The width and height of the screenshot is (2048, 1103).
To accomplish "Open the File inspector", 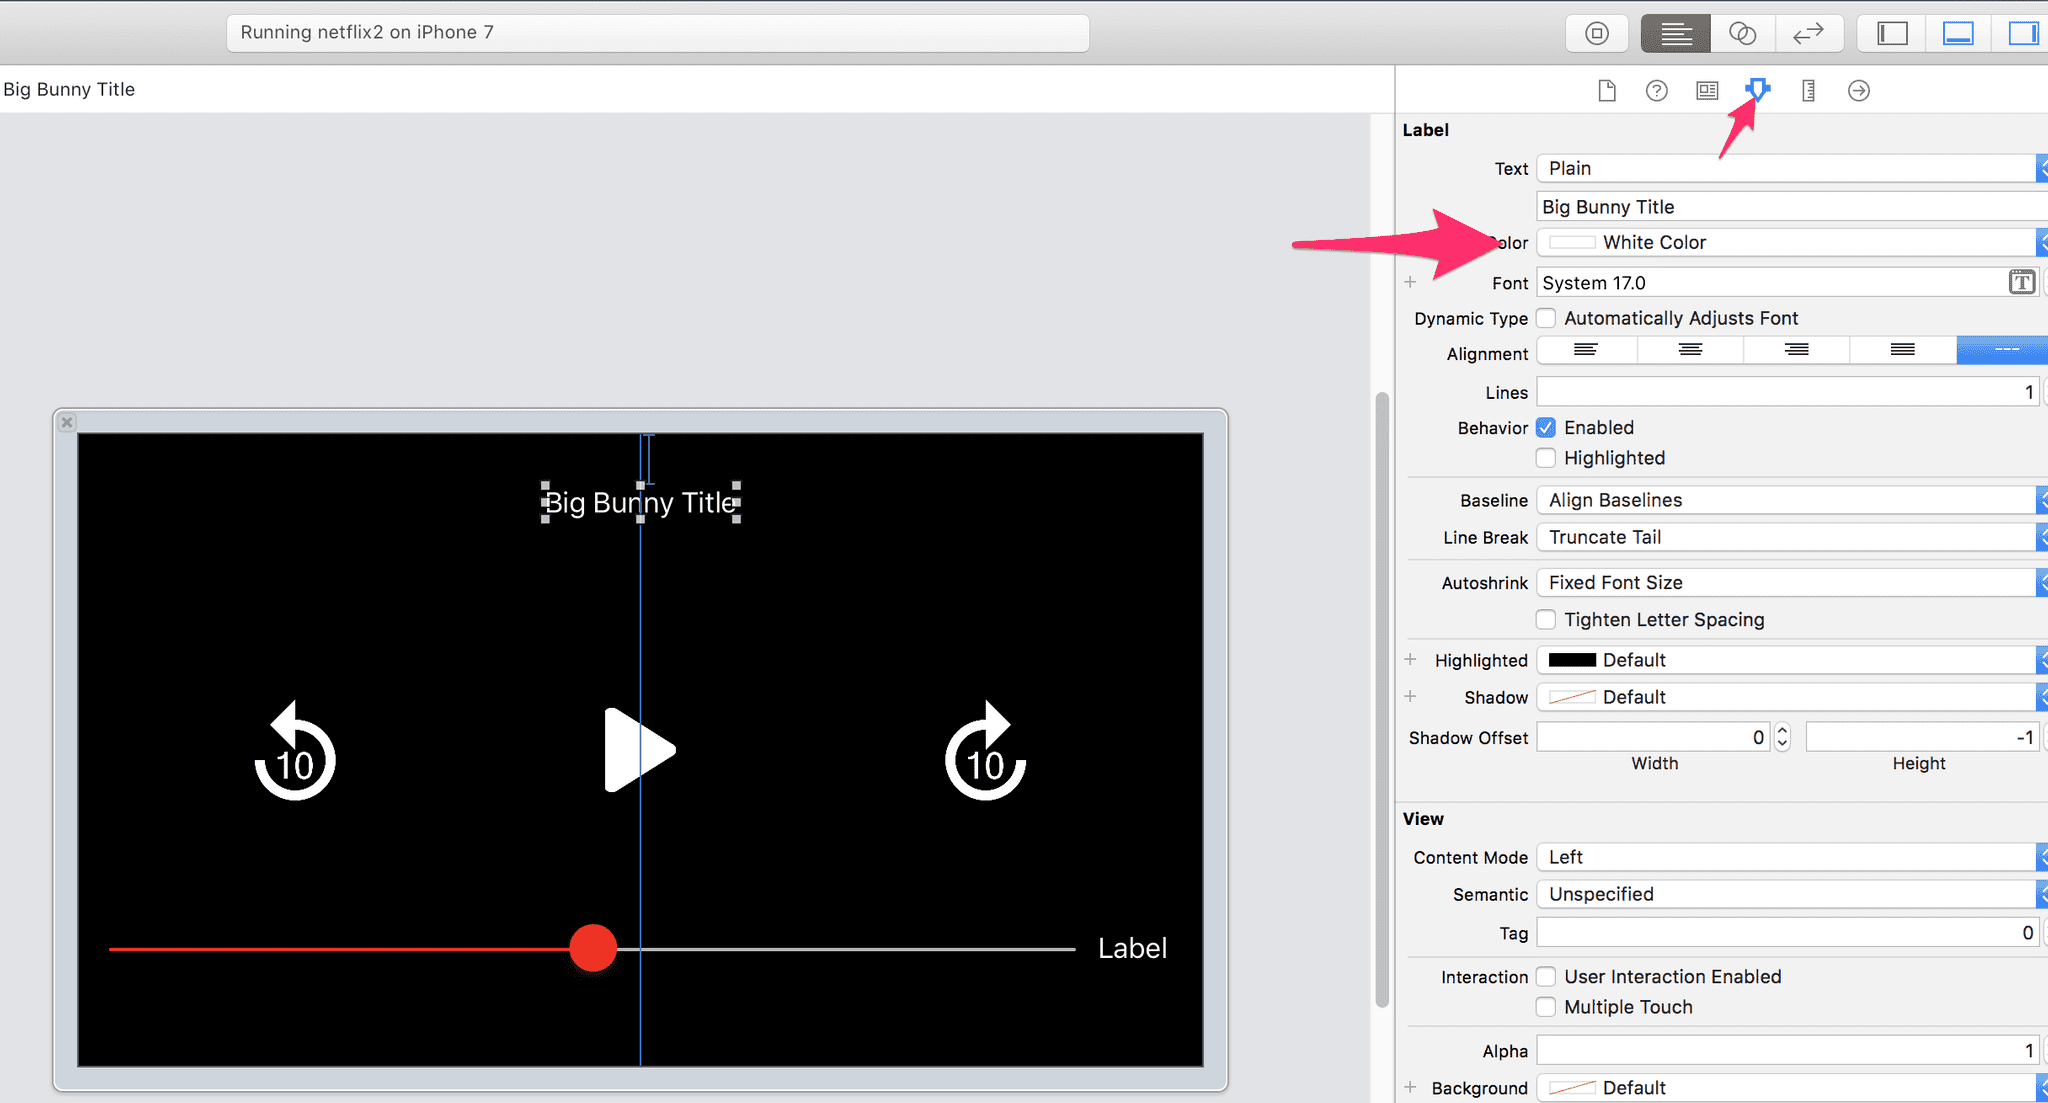I will [1607, 91].
